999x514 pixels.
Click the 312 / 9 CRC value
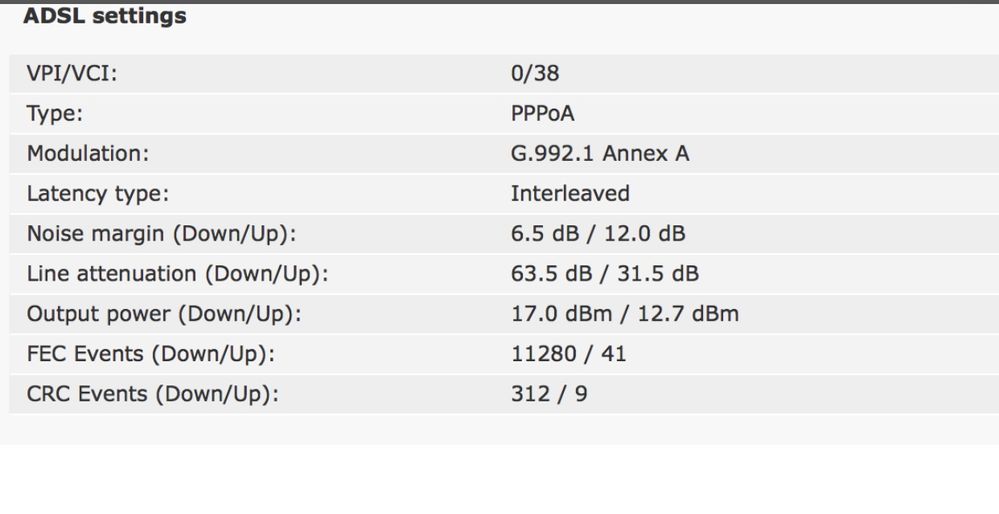click(x=549, y=394)
